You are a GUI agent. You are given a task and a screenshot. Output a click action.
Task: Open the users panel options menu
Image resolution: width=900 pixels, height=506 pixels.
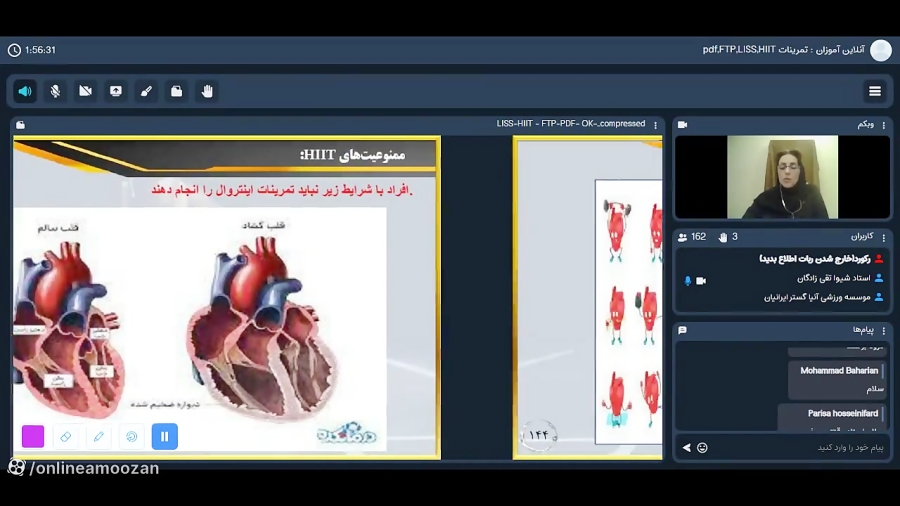click(884, 237)
